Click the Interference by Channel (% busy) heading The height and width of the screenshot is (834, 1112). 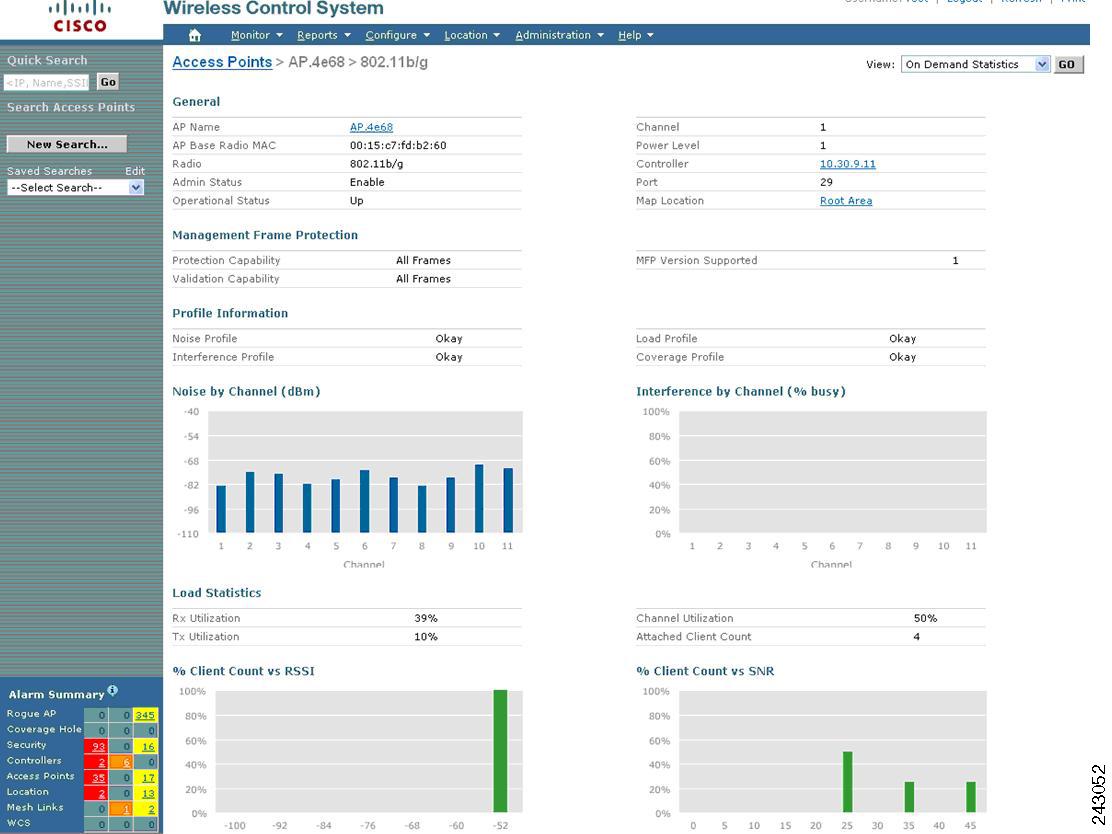pos(741,391)
